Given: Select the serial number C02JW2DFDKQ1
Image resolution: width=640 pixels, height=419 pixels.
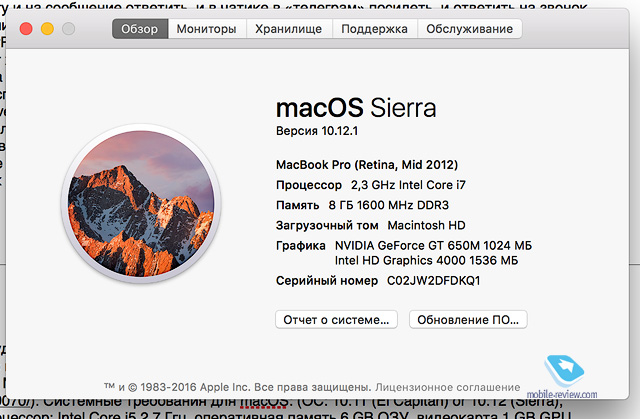Looking at the screenshot, I should tap(433, 281).
